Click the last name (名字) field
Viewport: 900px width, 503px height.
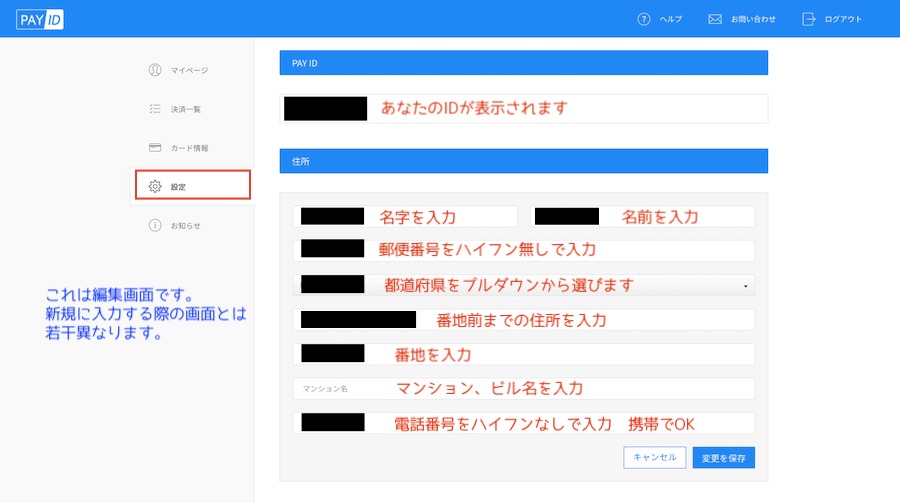405,216
